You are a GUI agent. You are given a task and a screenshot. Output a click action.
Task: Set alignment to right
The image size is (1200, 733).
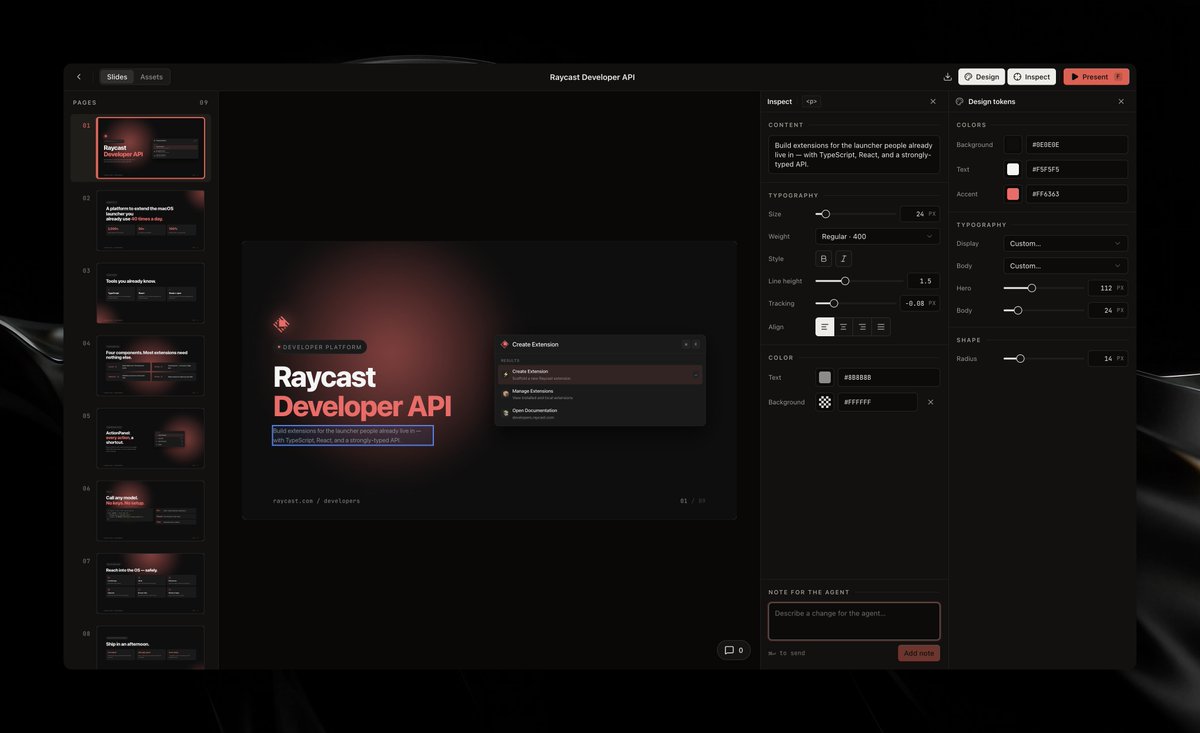tap(862, 327)
